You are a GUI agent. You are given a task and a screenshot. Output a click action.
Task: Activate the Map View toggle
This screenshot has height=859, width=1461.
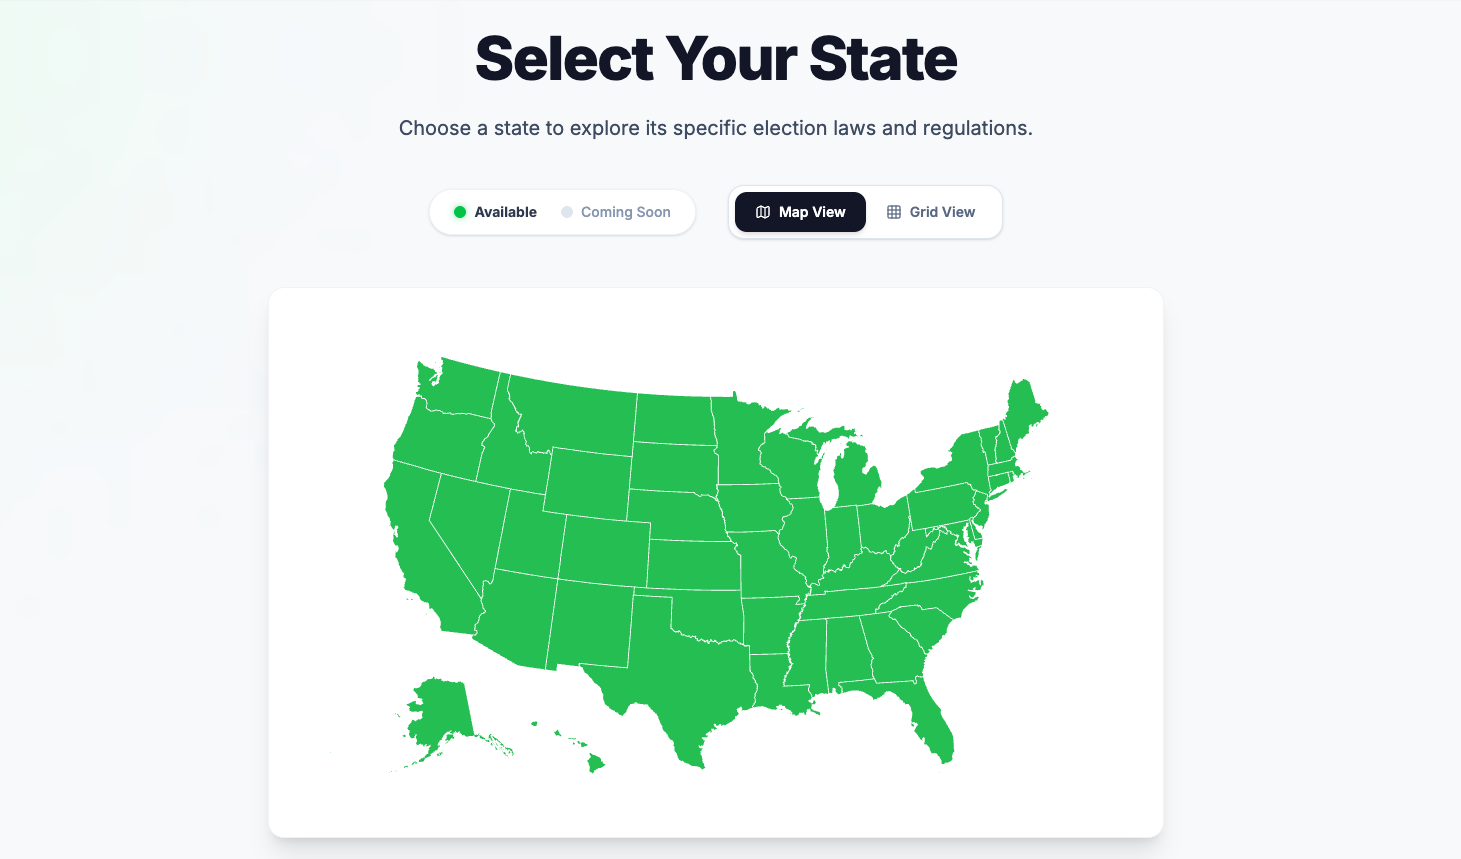pos(800,212)
